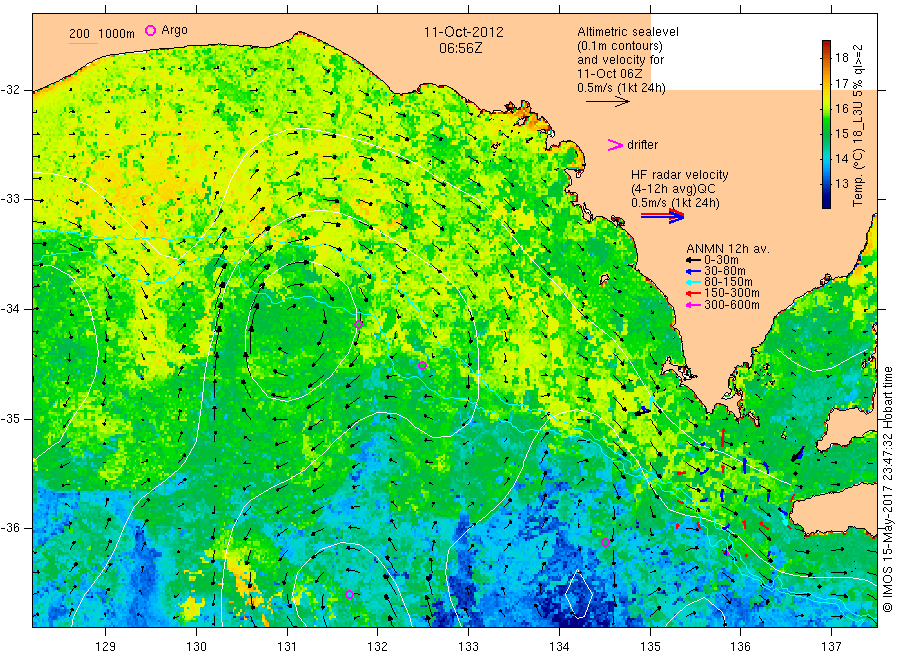Click the temperature color bar at 18

826,57
